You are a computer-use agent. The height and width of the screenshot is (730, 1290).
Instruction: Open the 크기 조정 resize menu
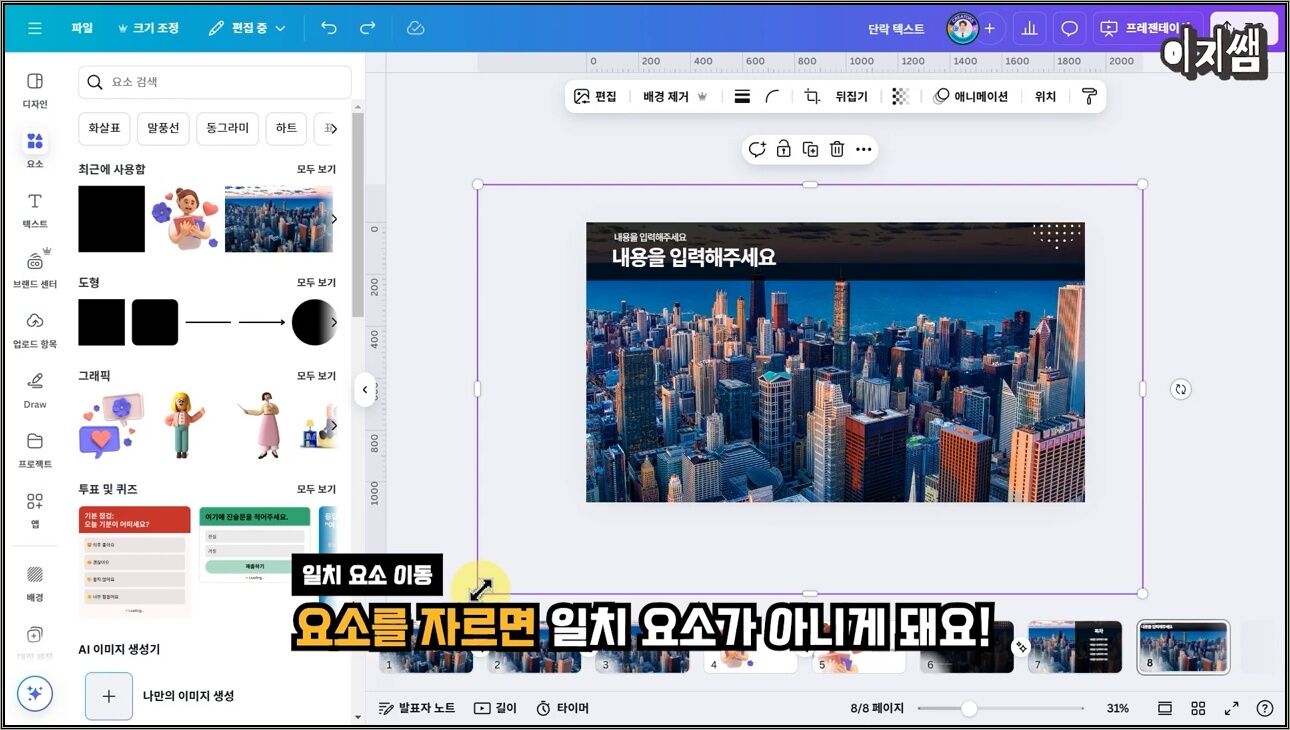pos(148,28)
